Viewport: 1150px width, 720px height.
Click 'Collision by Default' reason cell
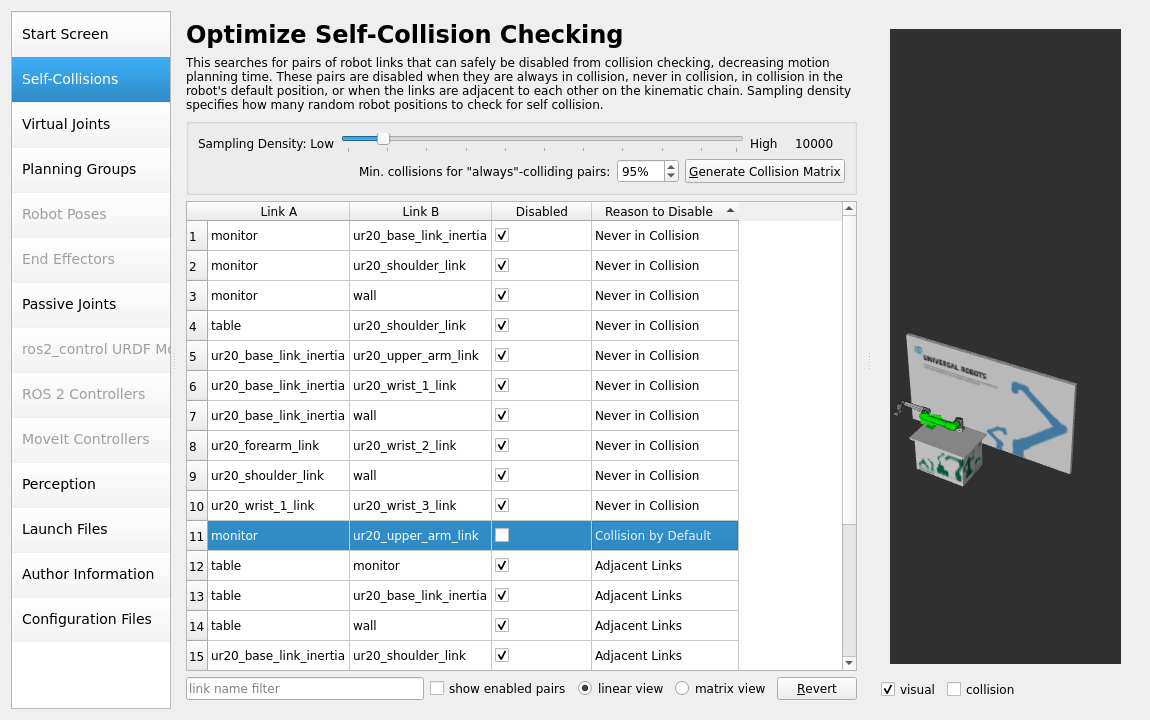664,536
